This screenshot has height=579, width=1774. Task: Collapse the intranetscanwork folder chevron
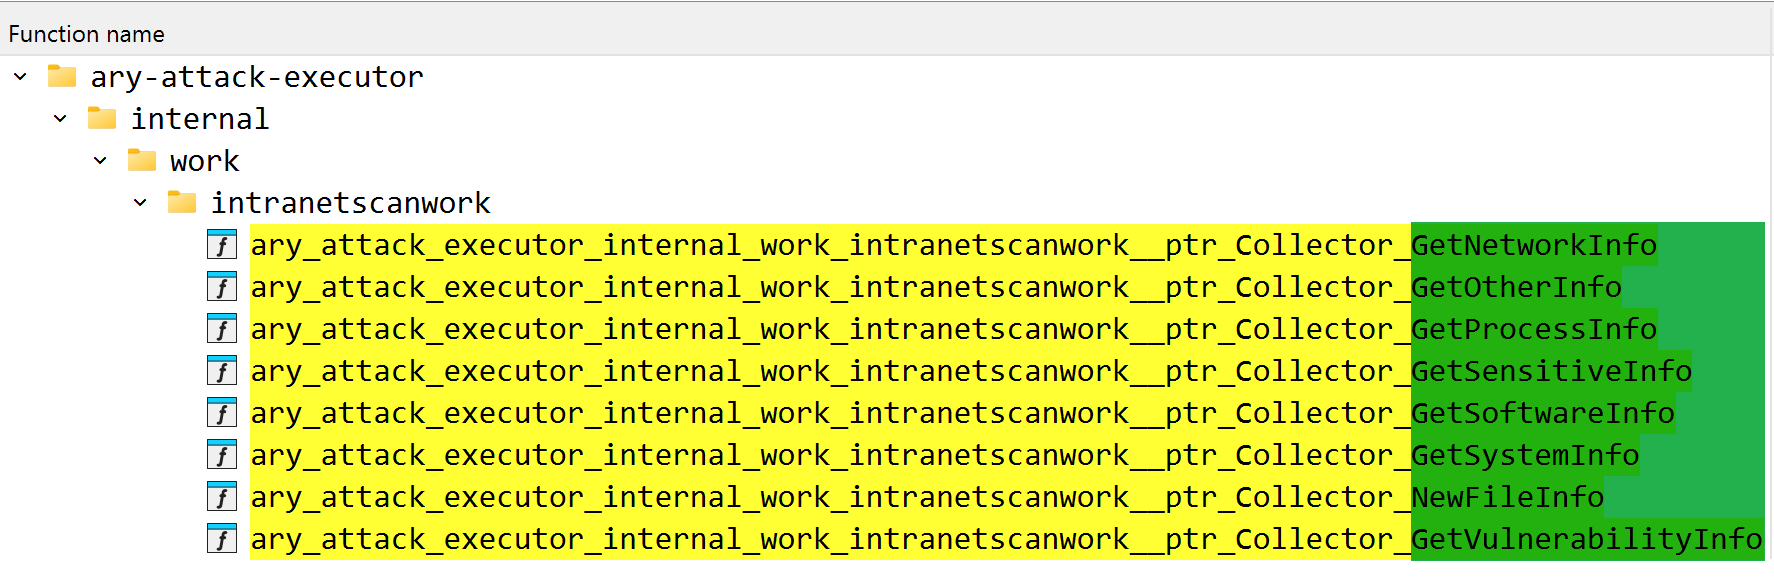(x=140, y=203)
